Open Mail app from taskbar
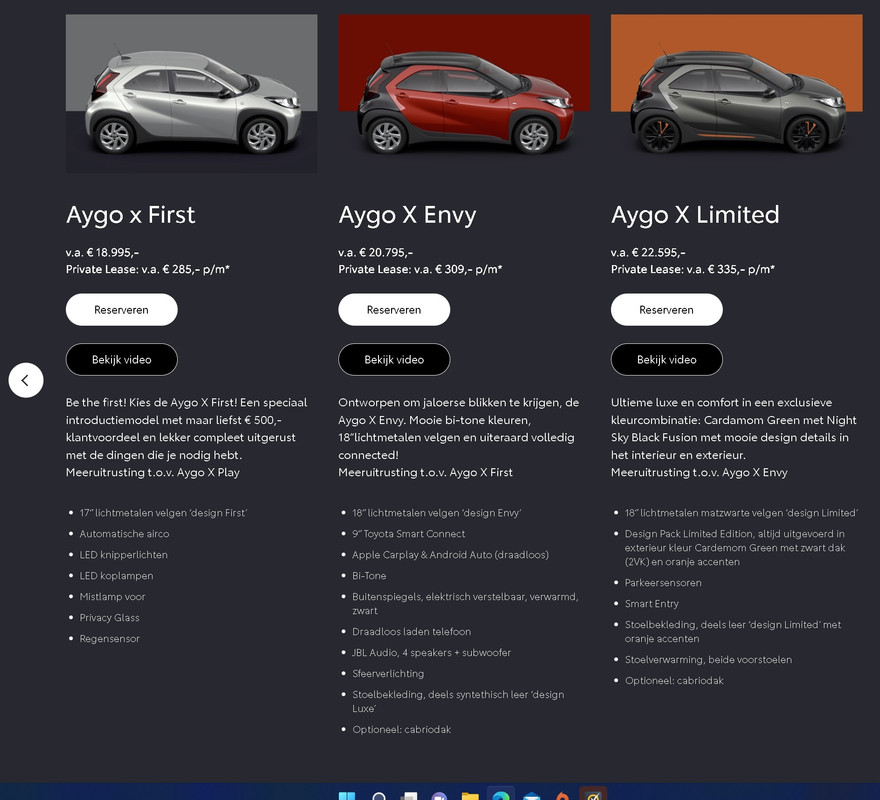880x800 pixels. tap(531, 796)
